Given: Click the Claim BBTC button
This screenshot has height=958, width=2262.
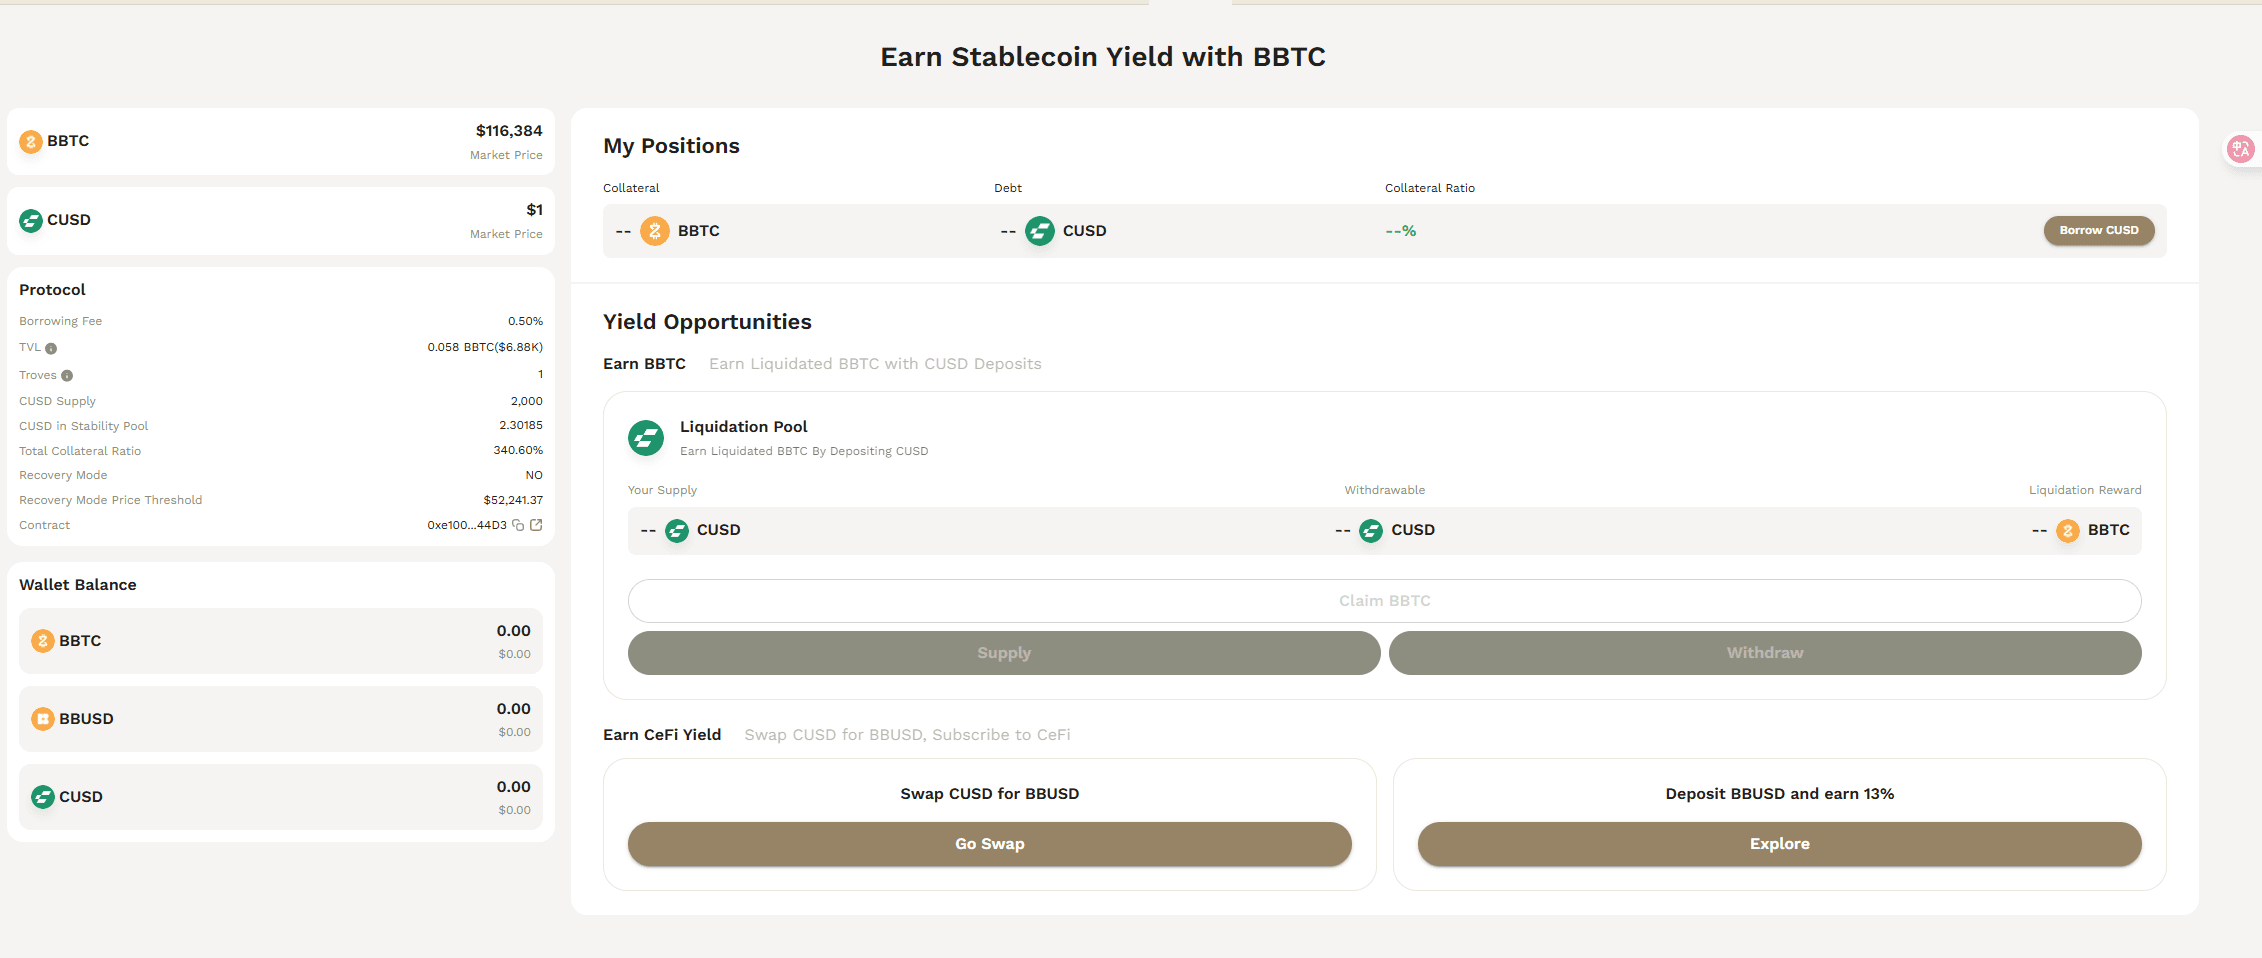Looking at the screenshot, I should pyautogui.click(x=1384, y=601).
